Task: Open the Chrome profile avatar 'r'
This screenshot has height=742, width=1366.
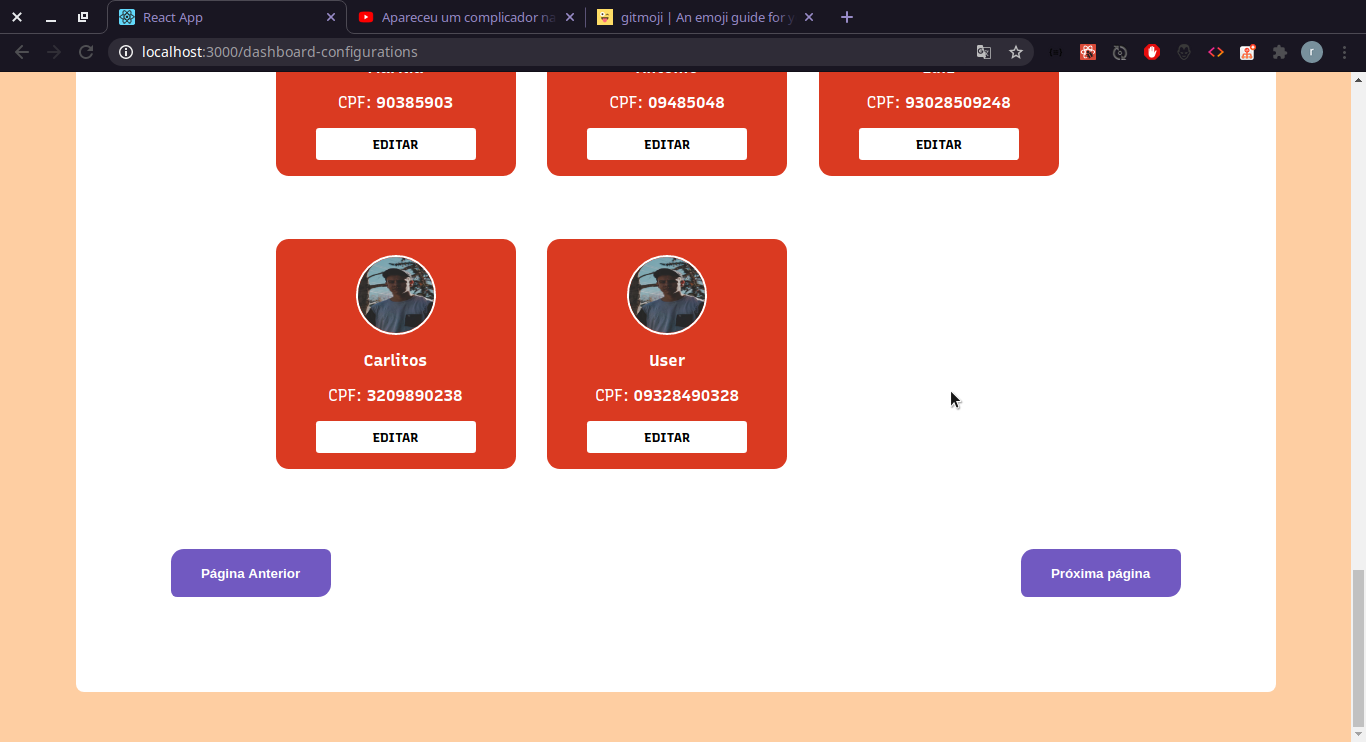Action: point(1312,52)
